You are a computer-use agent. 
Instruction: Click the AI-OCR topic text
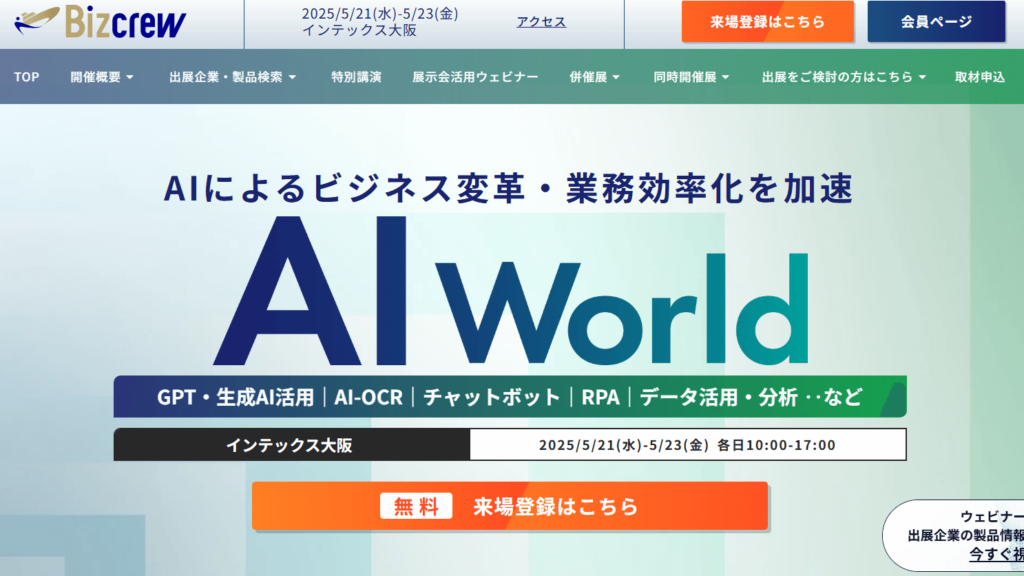[x=368, y=397]
